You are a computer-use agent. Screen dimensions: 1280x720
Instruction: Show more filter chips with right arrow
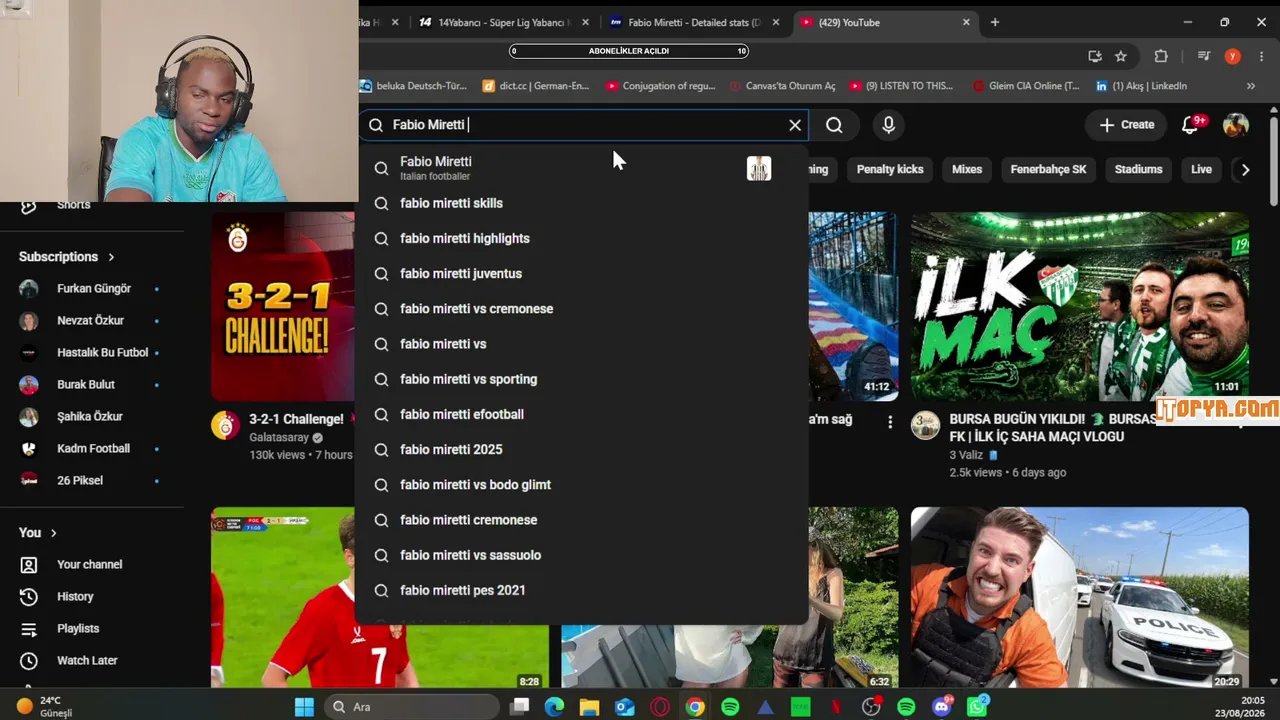(1245, 169)
